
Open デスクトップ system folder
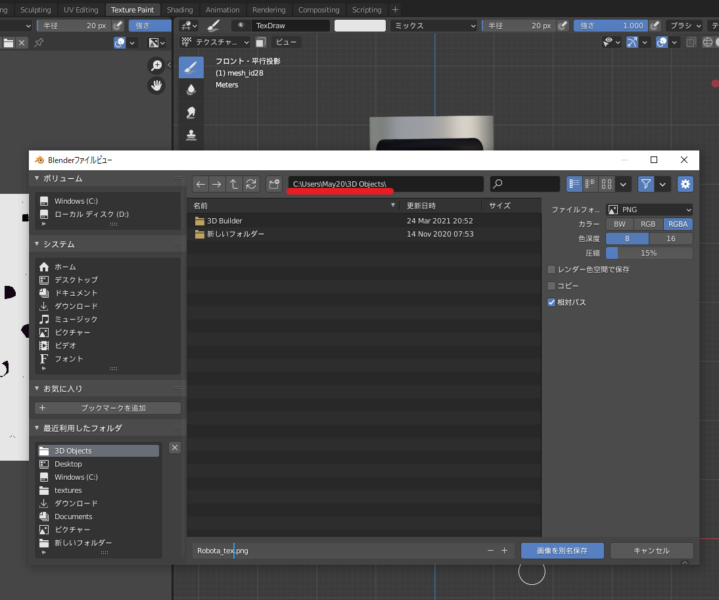76,280
